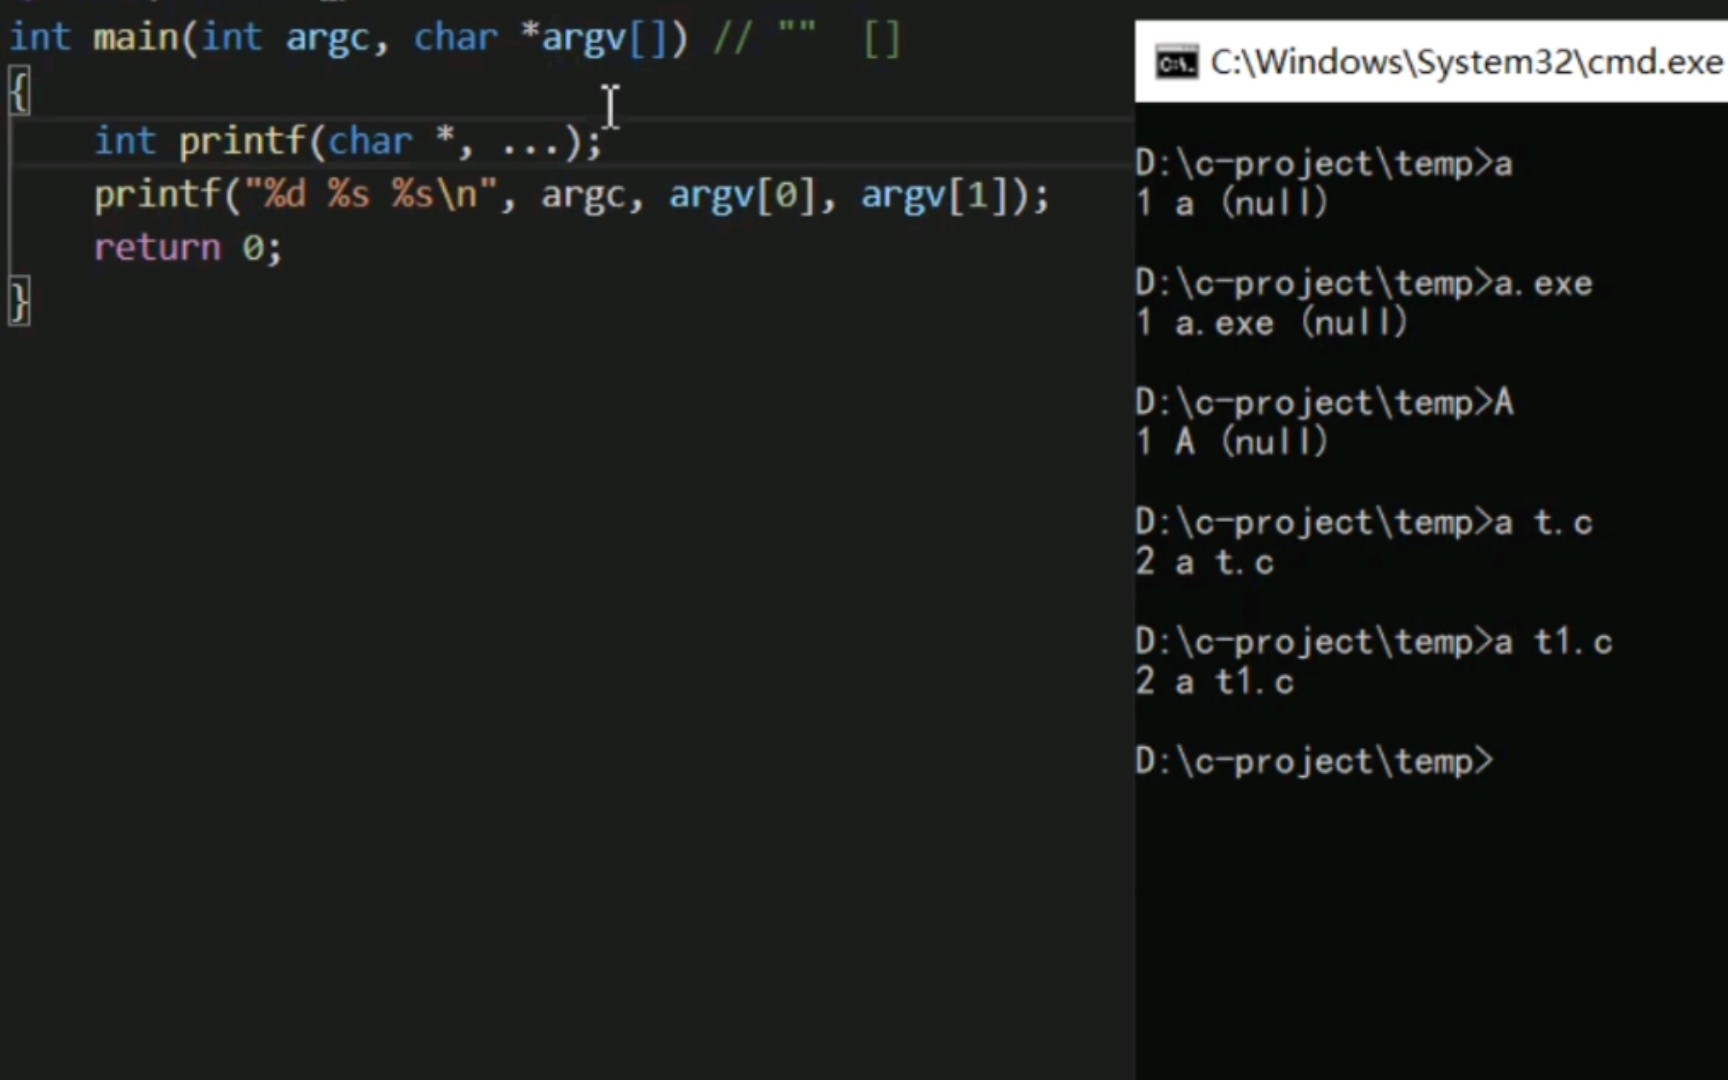
Task: Click 'main' in the function signature
Action: [135, 37]
